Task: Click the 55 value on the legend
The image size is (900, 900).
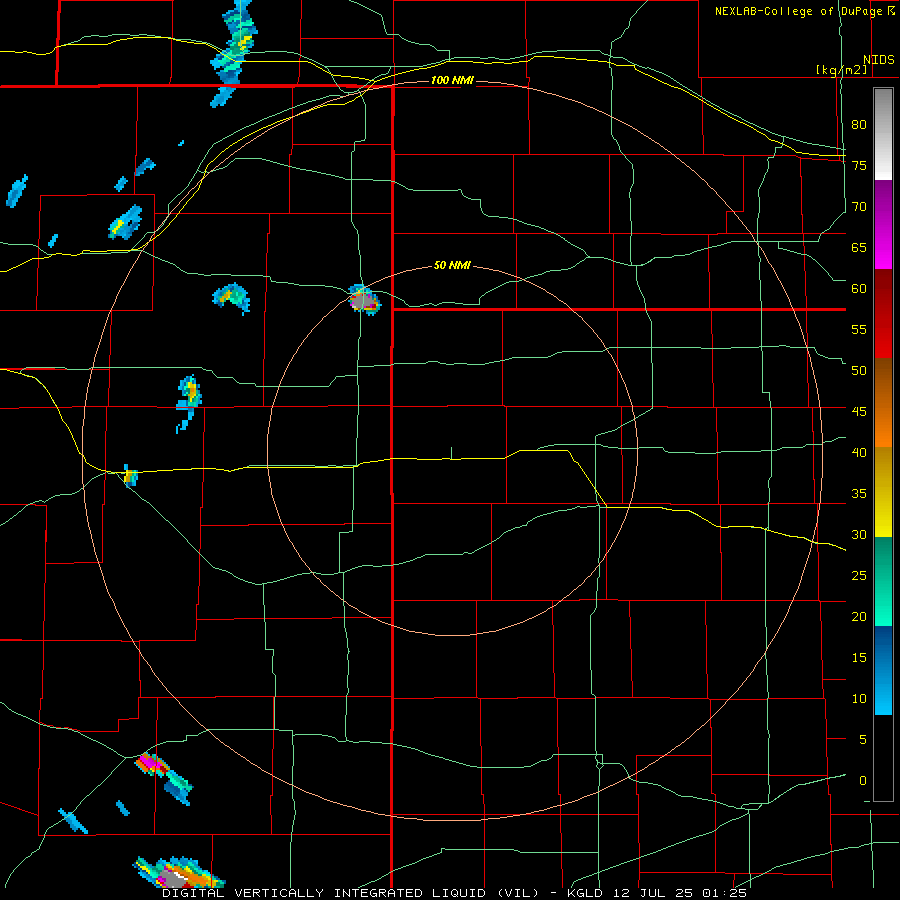Action: [859, 329]
